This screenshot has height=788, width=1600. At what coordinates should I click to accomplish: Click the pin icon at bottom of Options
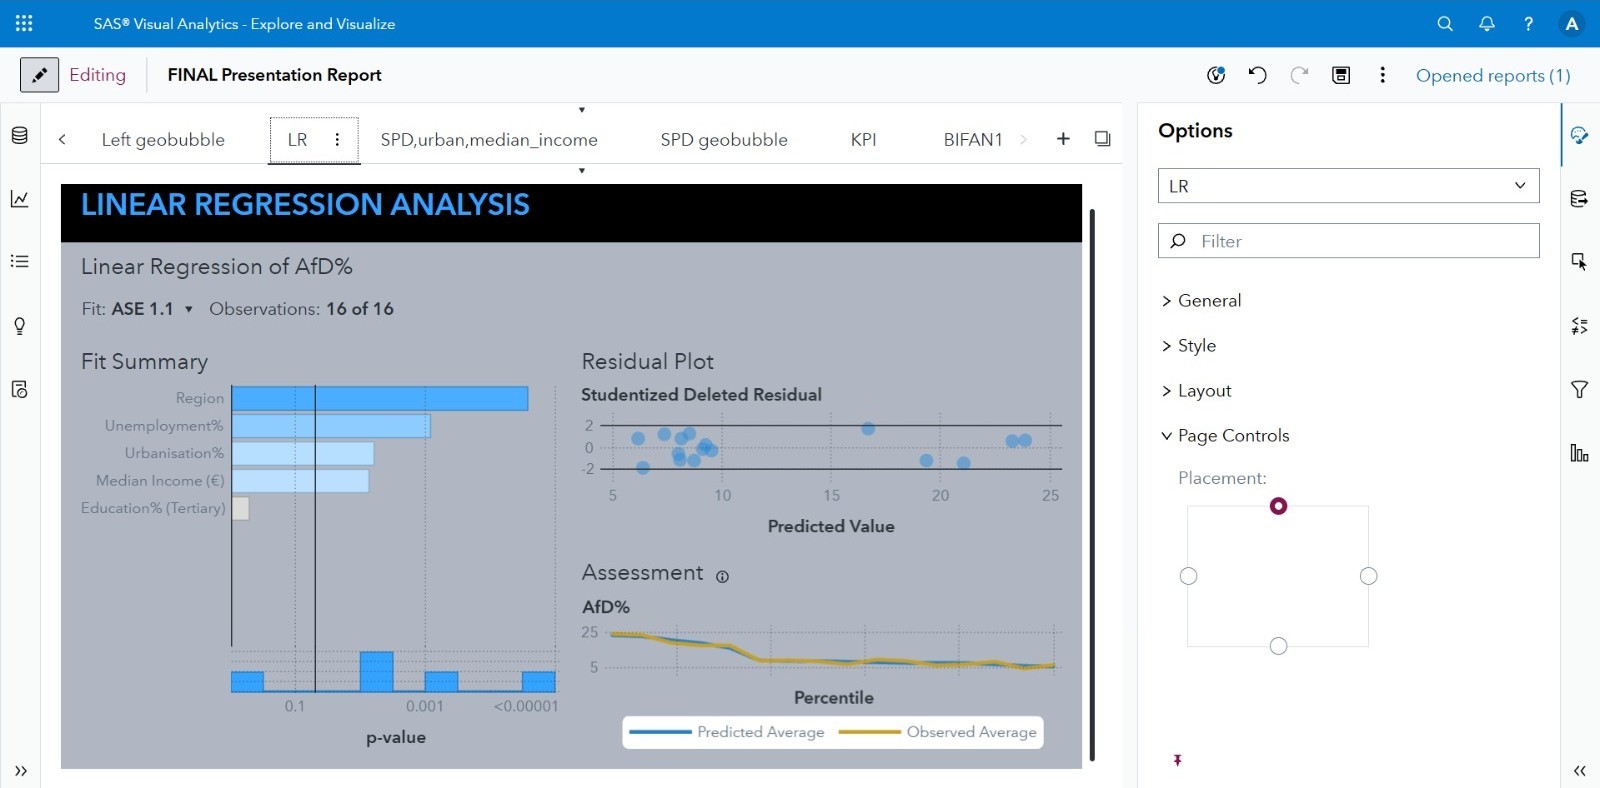1178,761
